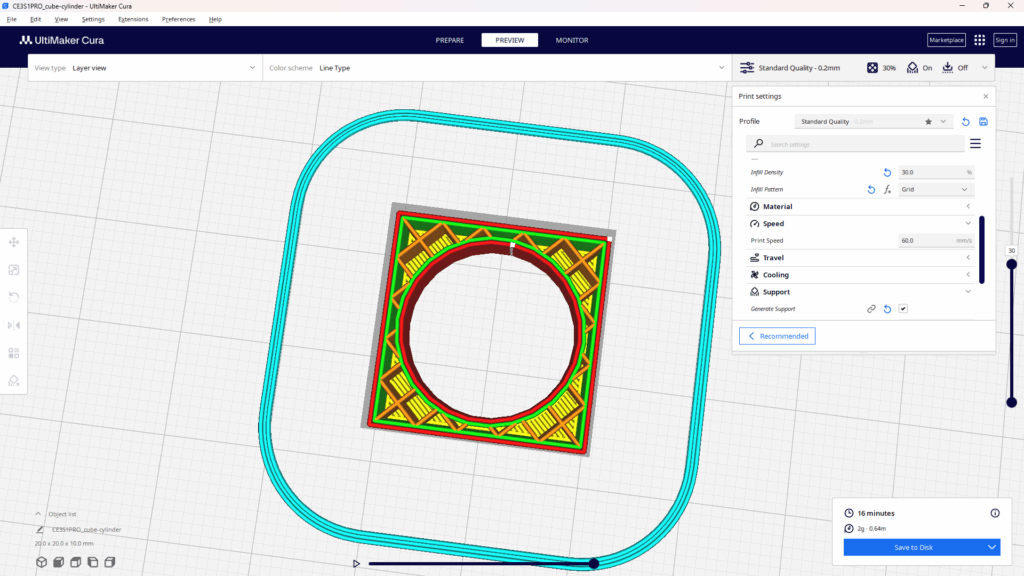1024x576 pixels.
Task: Unlink the Generate Support setting chain icon
Action: (870, 308)
